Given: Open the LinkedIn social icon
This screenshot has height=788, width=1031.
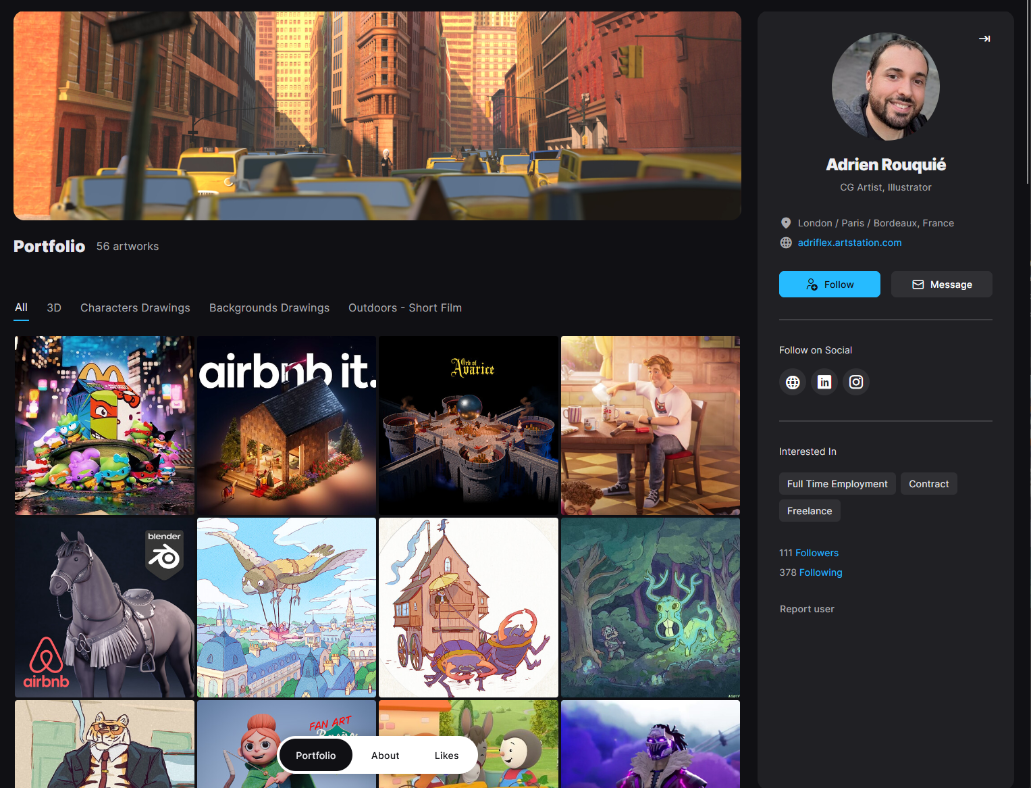Looking at the screenshot, I should pyautogui.click(x=824, y=382).
